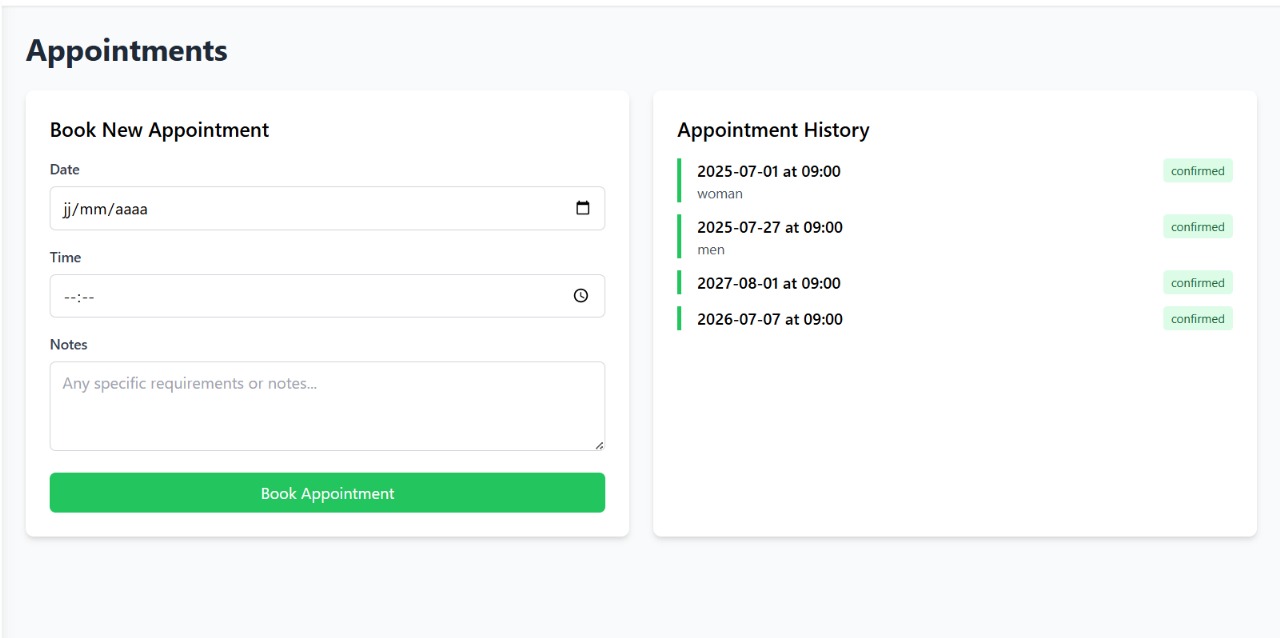
Task: Select the 2025-07-01 at 09:00 appointment
Action: pos(955,181)
